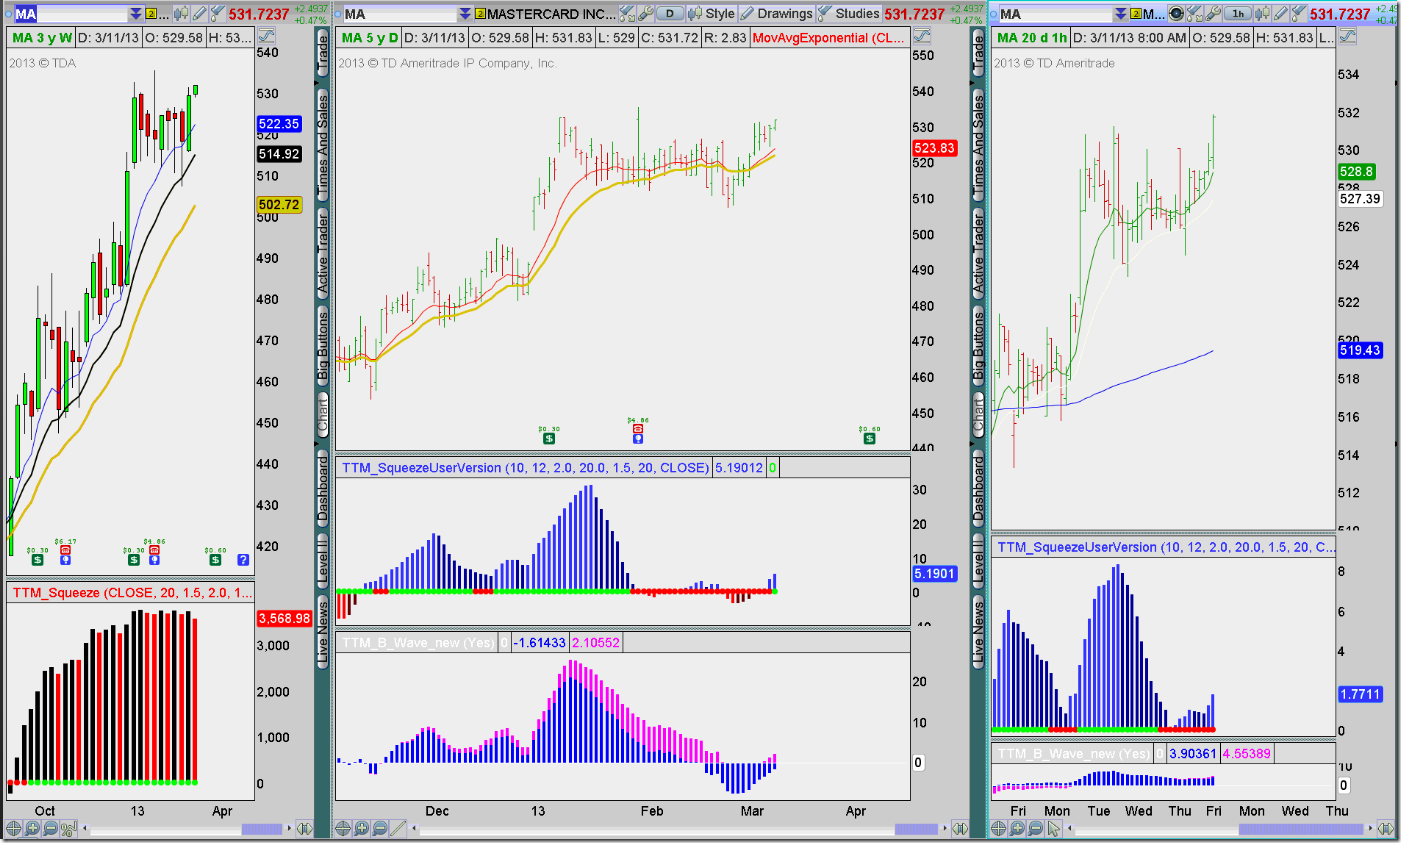The image size is (1401, 843).
Task: Open chart settings wrench, middle chart
Action: [646, 14]
